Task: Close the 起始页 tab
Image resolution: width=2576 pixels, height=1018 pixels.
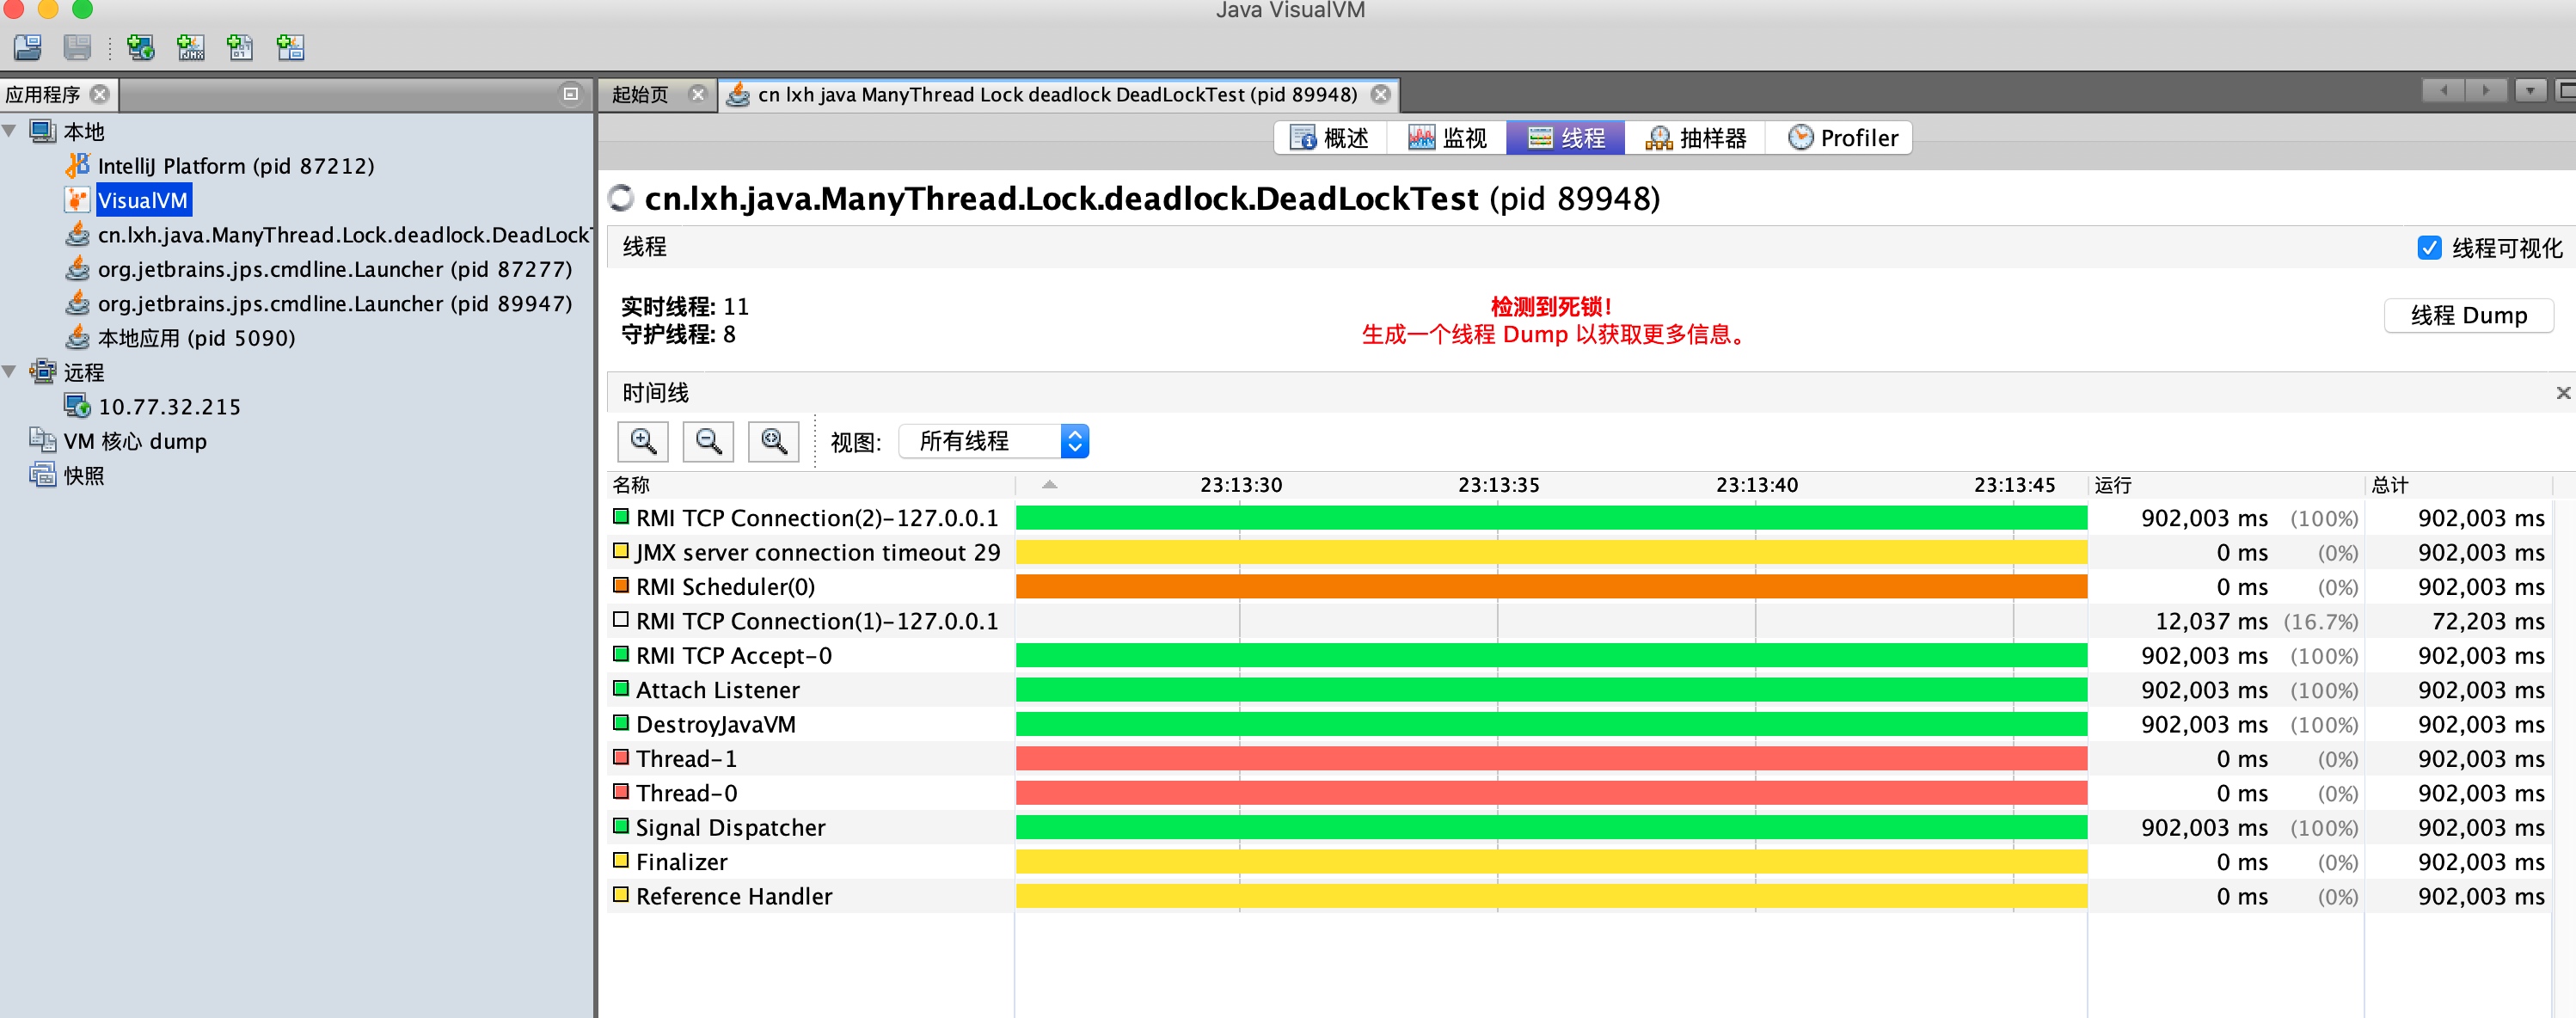Action: 698,94
